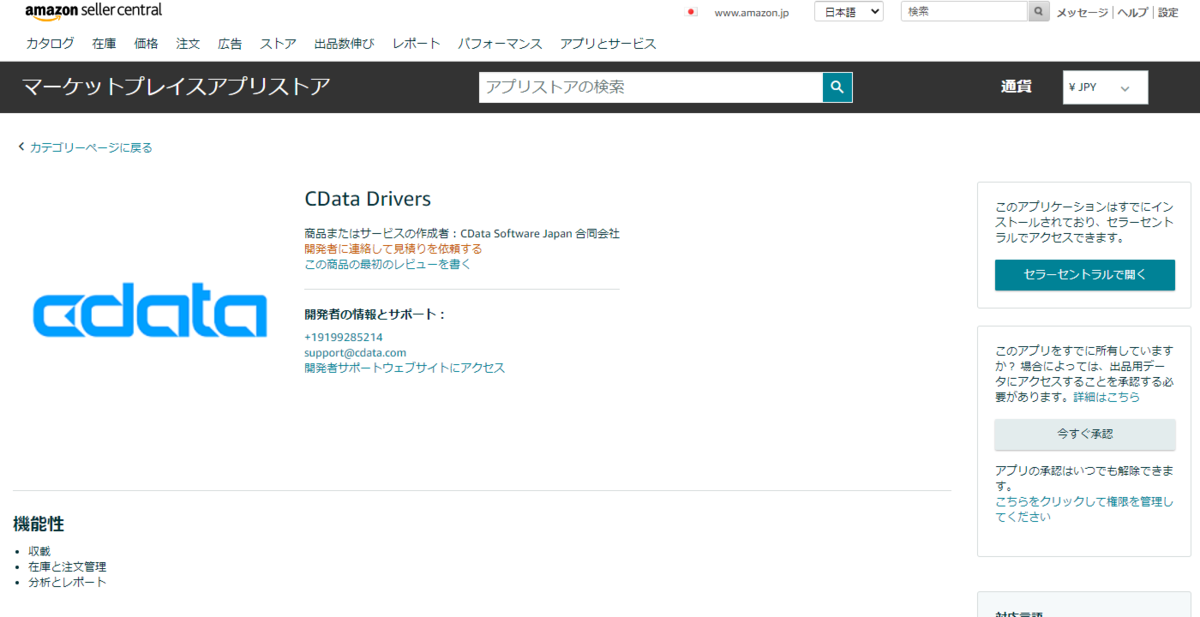Click the Amazon Seller Central logo
The image size is (1200, 617).
tap(93, 11)
